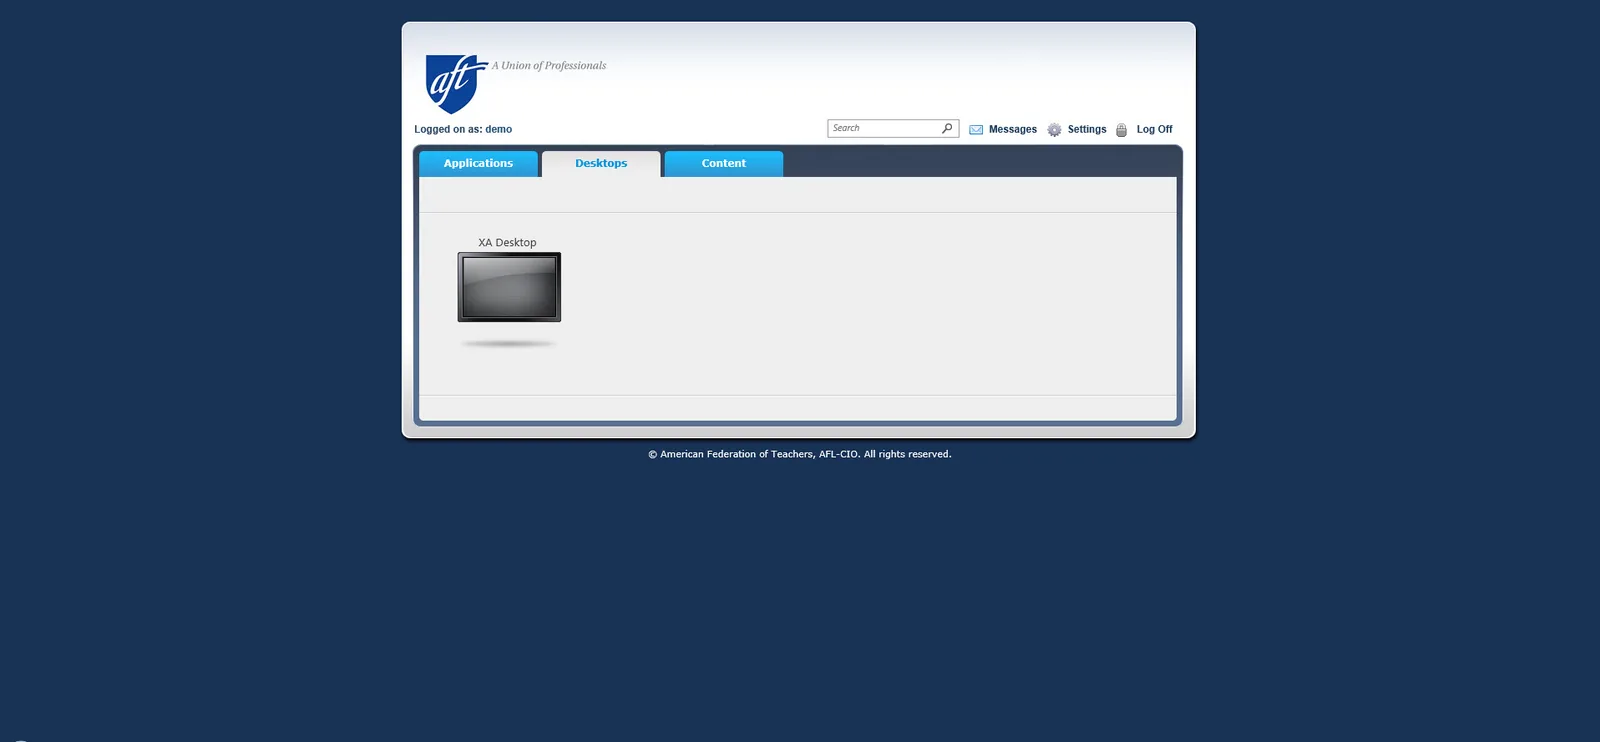
Task: Launch the XA Desktop monitor thumbnail
Action: [509, 287]
